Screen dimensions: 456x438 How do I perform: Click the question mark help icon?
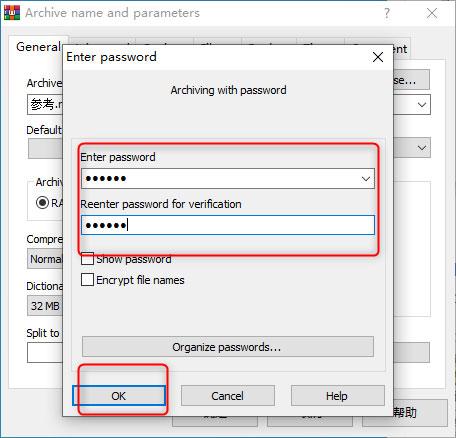387,13
